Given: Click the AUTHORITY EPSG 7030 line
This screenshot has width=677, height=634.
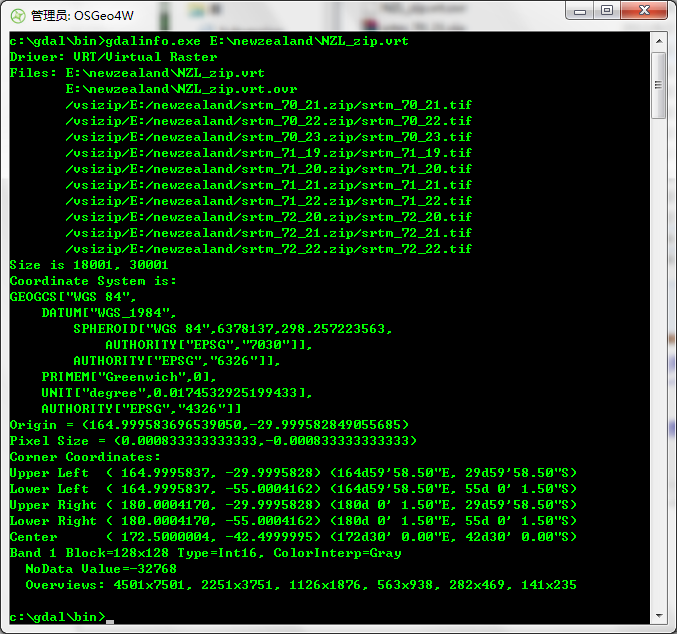Looking at the screenshot, I should (209, 345).
